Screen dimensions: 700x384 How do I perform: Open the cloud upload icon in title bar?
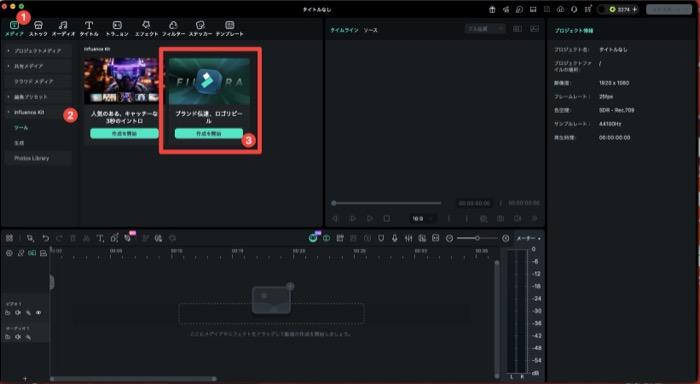tap(560, 9)
